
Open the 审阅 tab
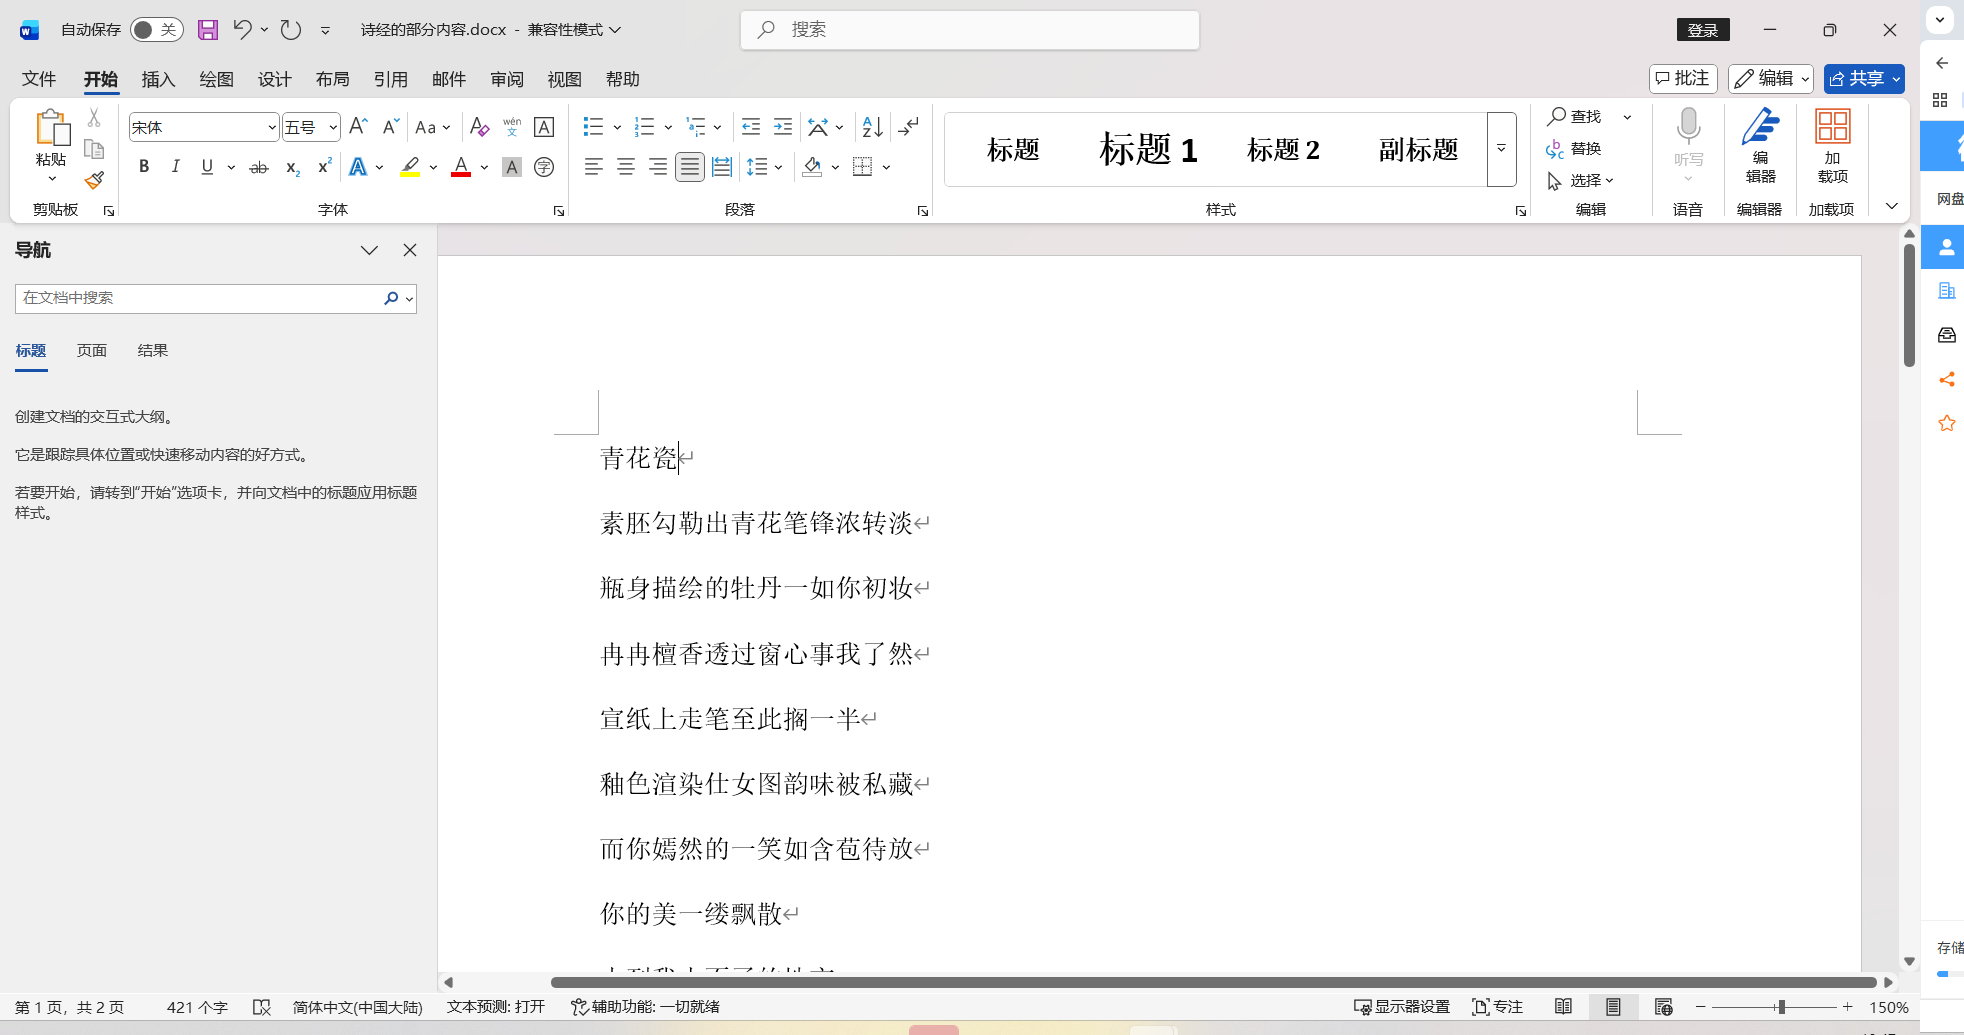pyautogui.click(x=507, y=79)
